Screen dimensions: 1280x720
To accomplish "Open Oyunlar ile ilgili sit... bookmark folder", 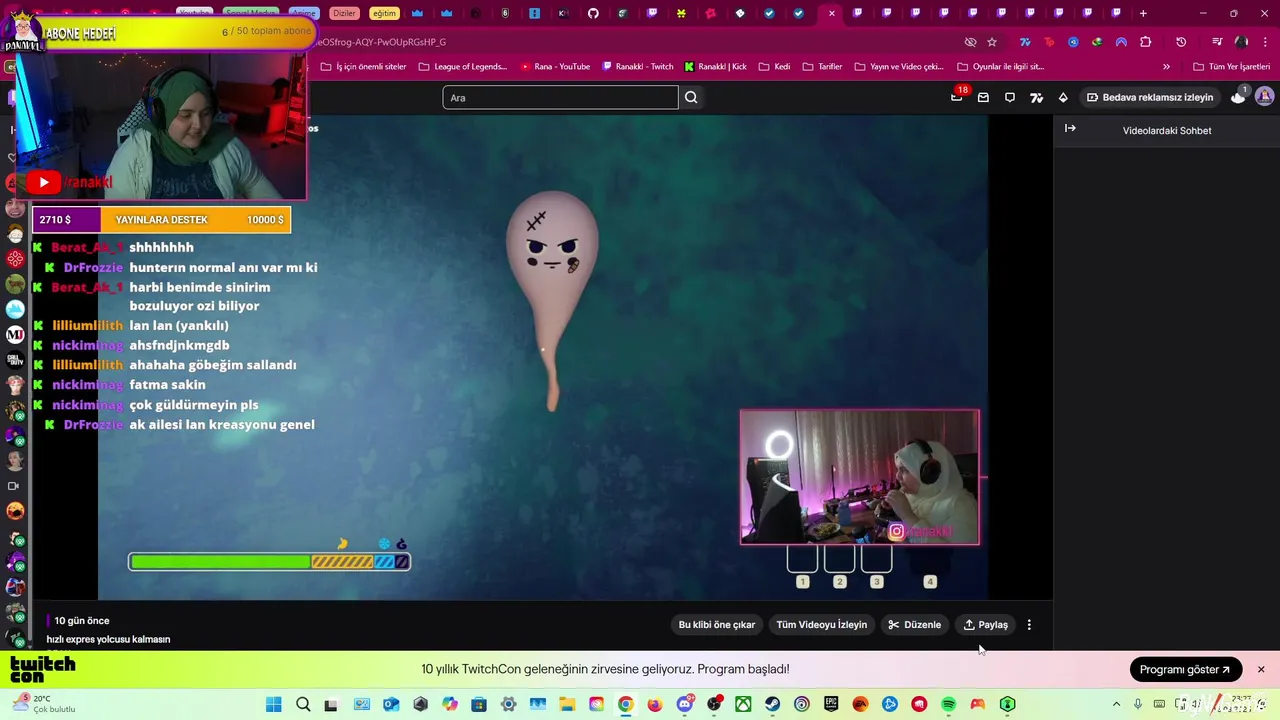I will pyautogui.click(x=1000, y=67).
